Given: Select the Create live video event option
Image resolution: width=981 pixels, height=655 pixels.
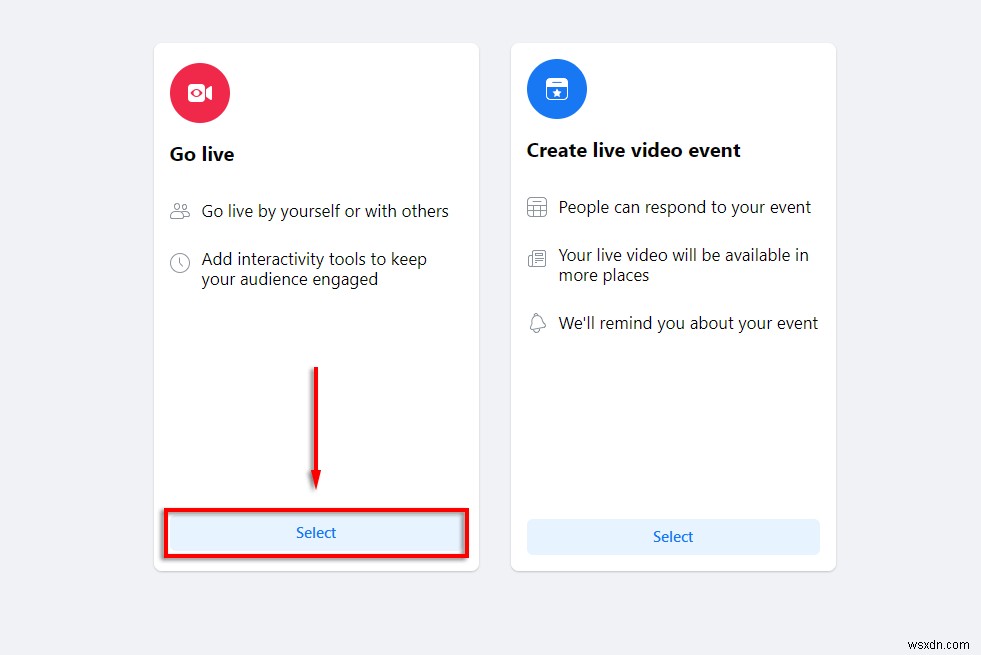Looking at the screenshot, I should coord(672,537).
